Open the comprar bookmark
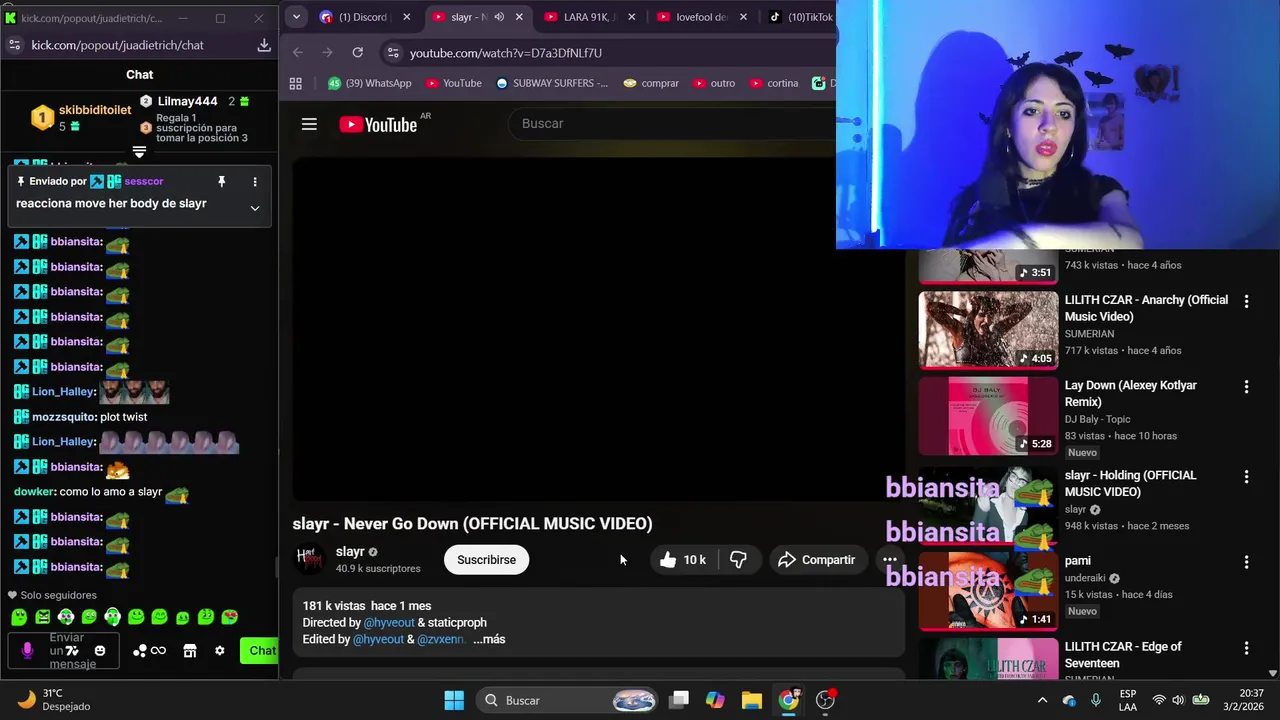 651,83
